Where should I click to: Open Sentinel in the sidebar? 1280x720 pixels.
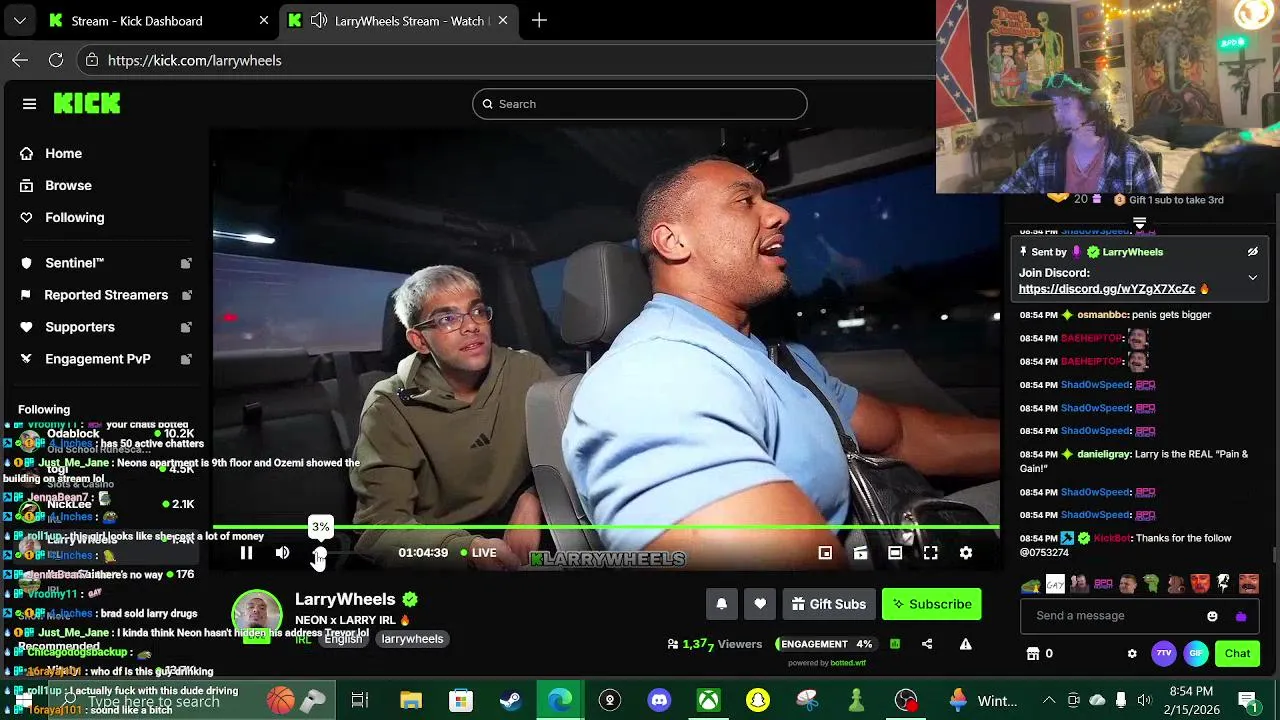coord(74,263)
